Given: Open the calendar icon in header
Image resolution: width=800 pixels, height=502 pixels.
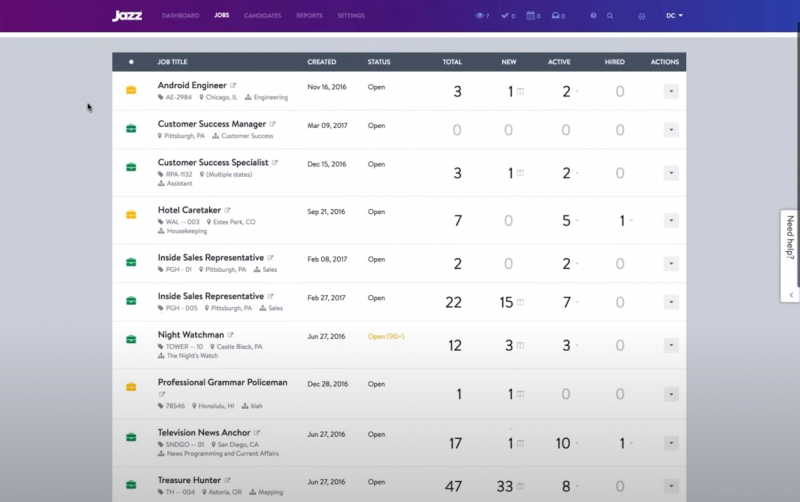Looking at the screenshot, I should (531, 16).
